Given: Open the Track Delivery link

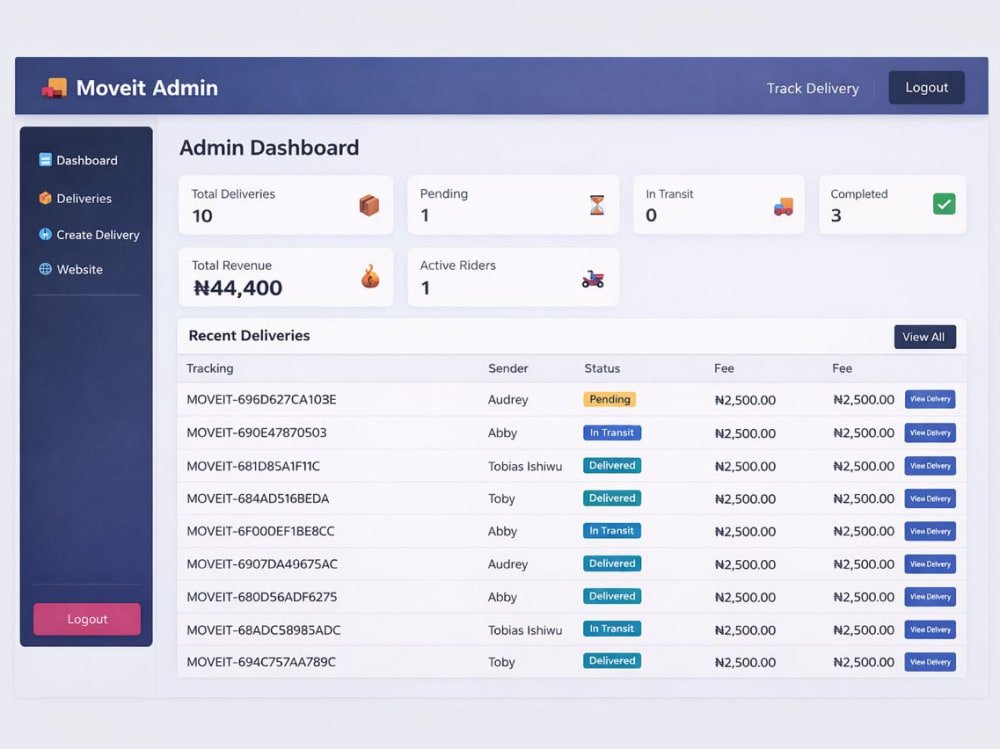Looking at the screenshot, I should (x=812, y=88).
